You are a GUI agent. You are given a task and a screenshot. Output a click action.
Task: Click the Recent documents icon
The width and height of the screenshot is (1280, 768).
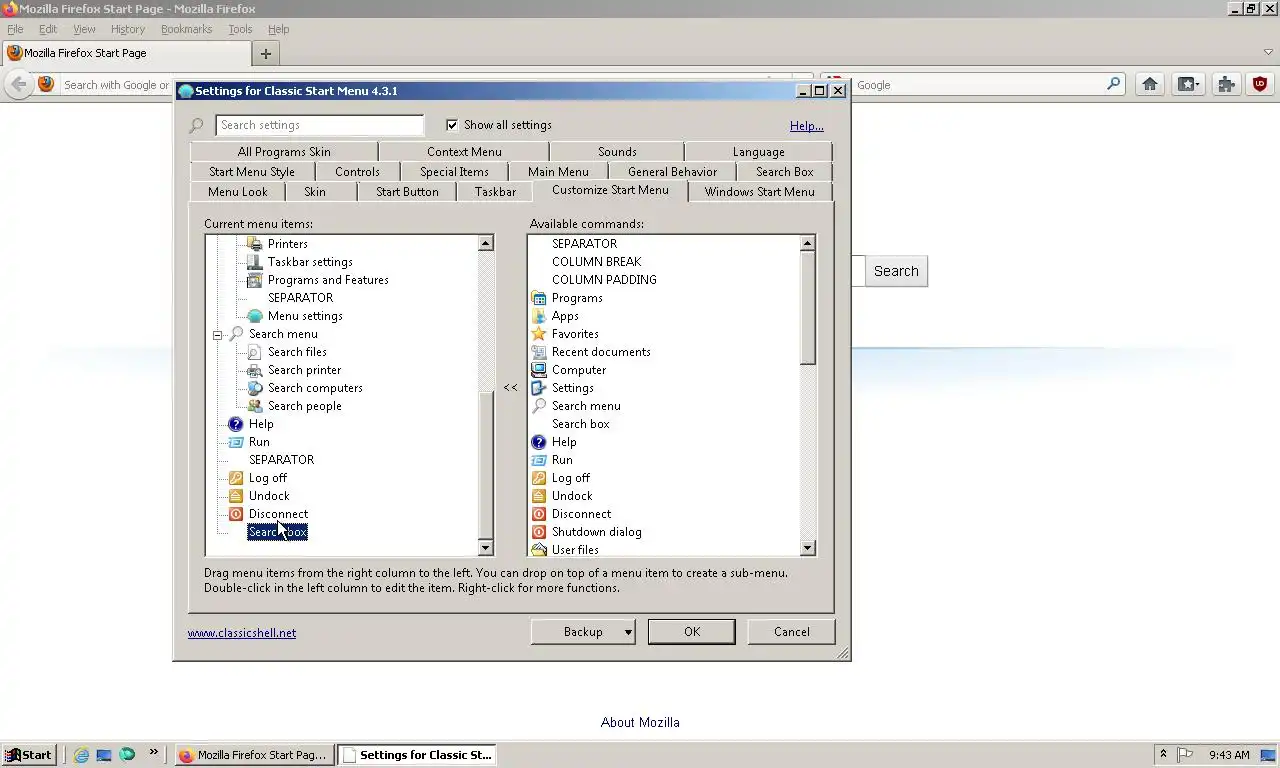539,352
